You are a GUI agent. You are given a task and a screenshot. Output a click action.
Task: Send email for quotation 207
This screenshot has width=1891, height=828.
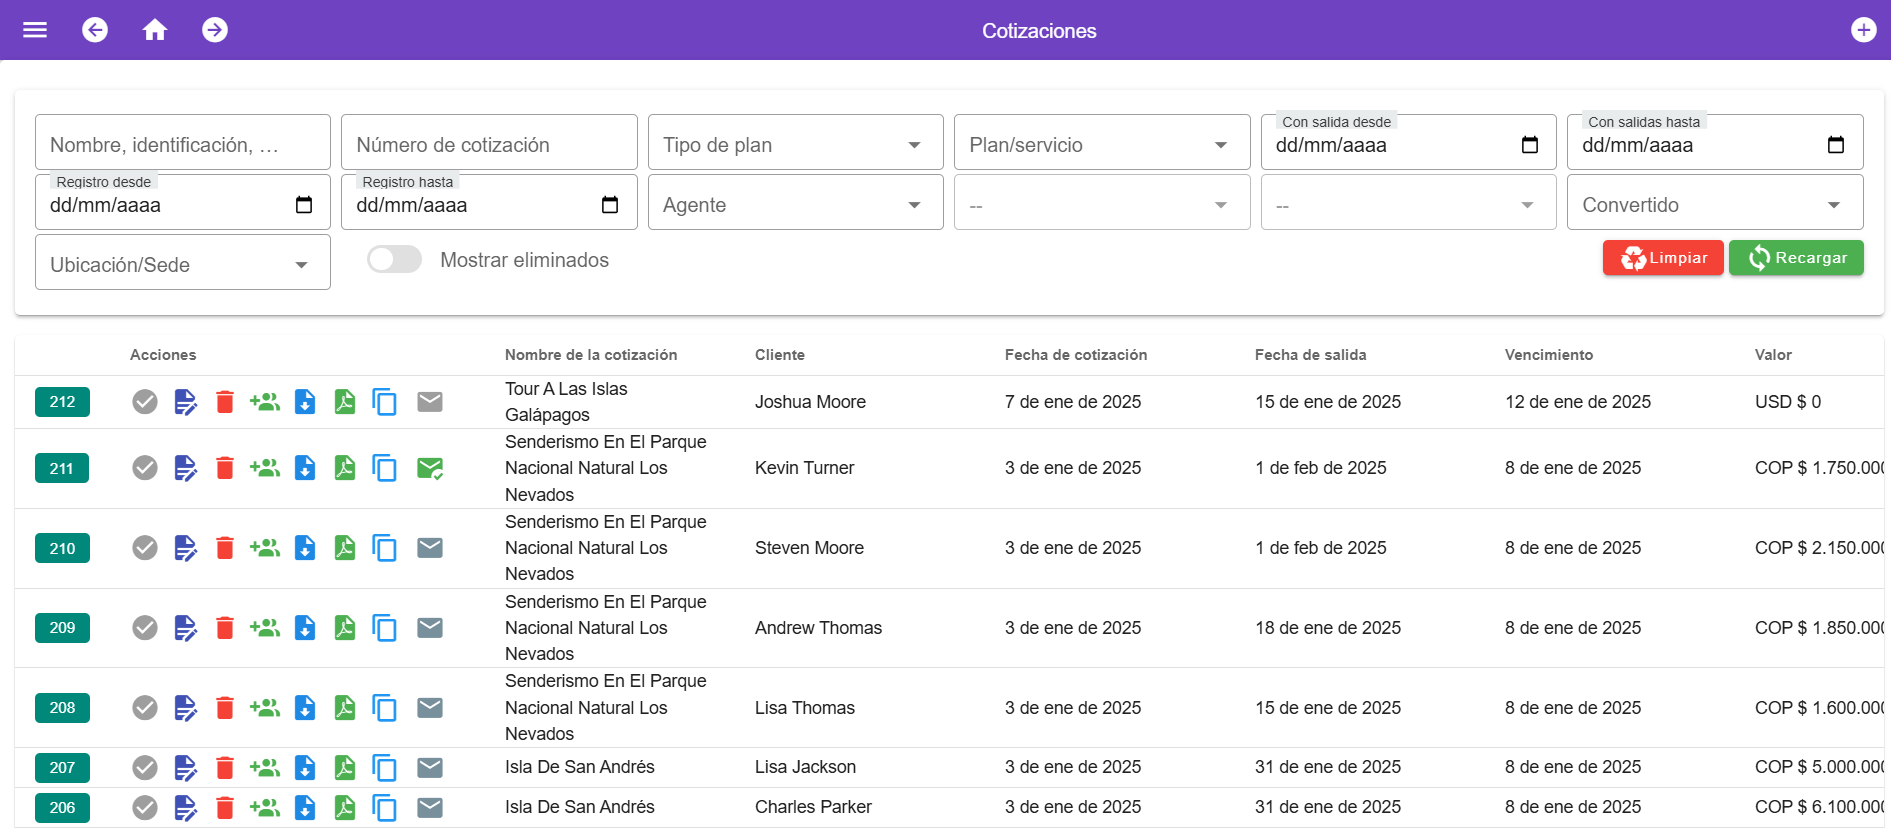coord(430,768)
